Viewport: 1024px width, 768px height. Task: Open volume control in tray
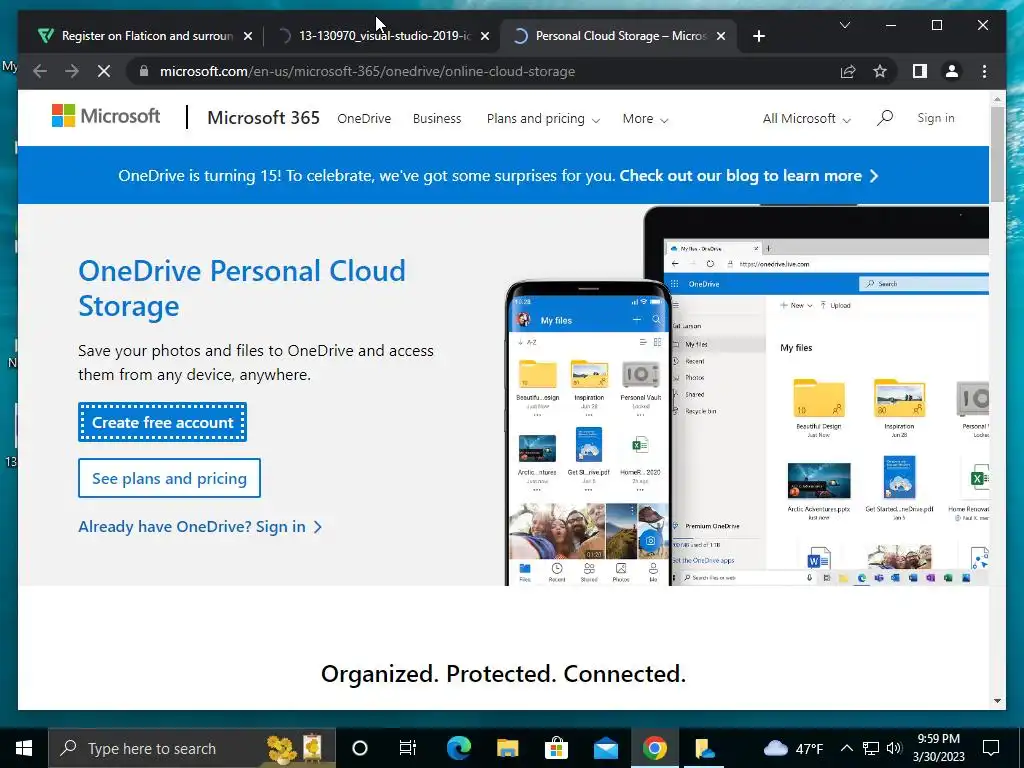pos(894,748)
